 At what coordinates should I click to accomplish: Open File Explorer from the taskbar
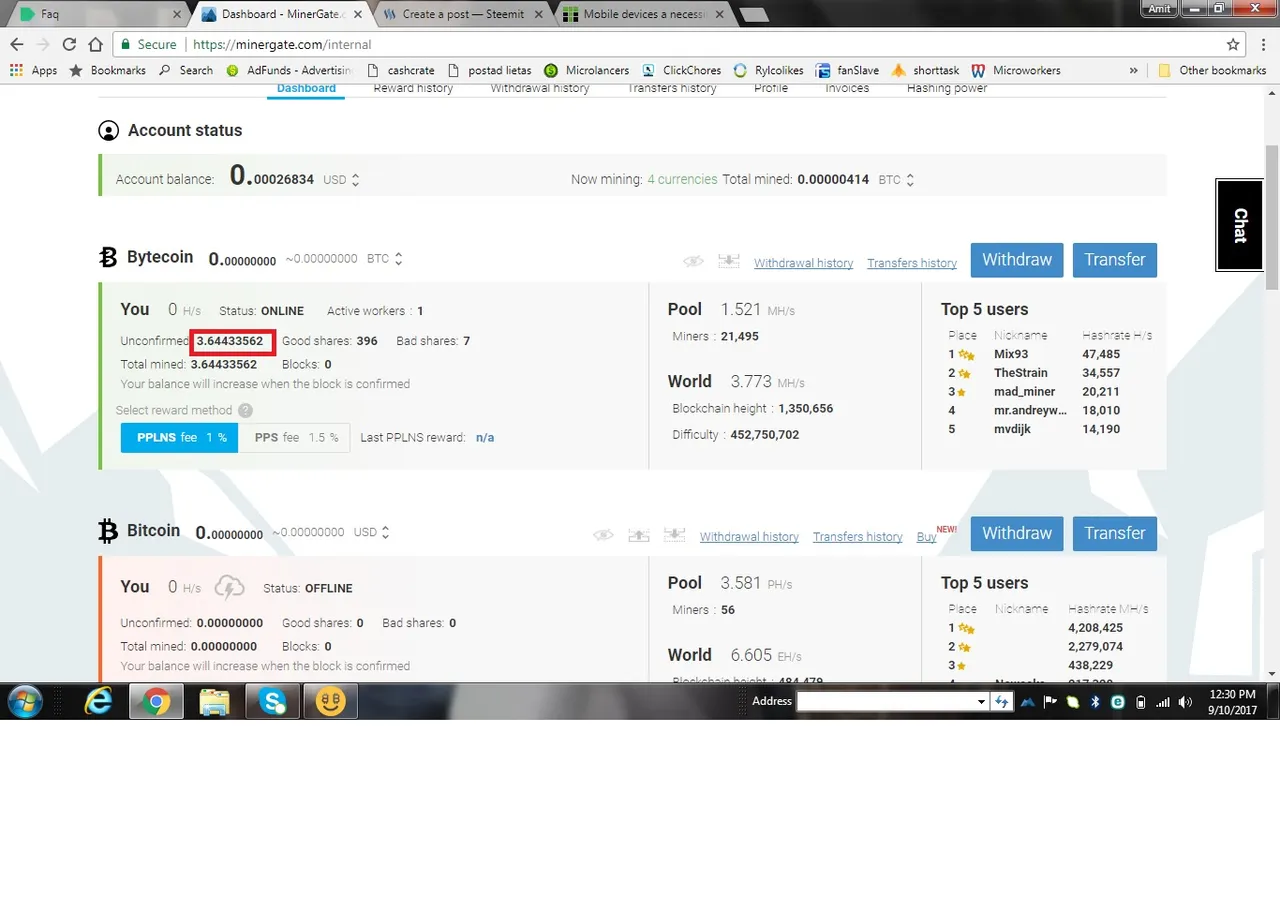214,702
